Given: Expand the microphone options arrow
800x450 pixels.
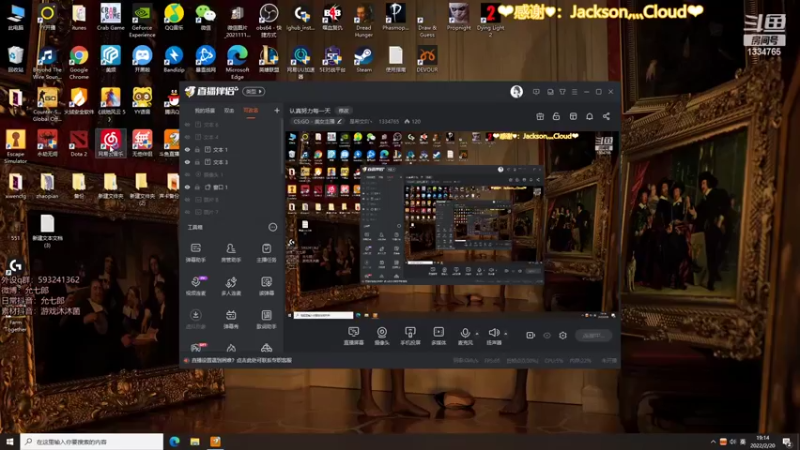Looking at the screenshot, I should [x=477, y=334].
